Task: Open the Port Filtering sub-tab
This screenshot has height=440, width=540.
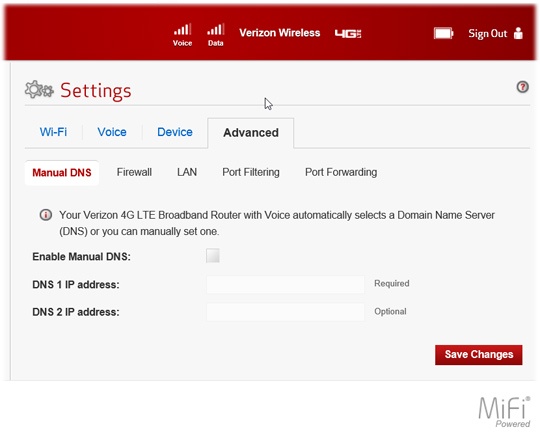Action: 251,172
